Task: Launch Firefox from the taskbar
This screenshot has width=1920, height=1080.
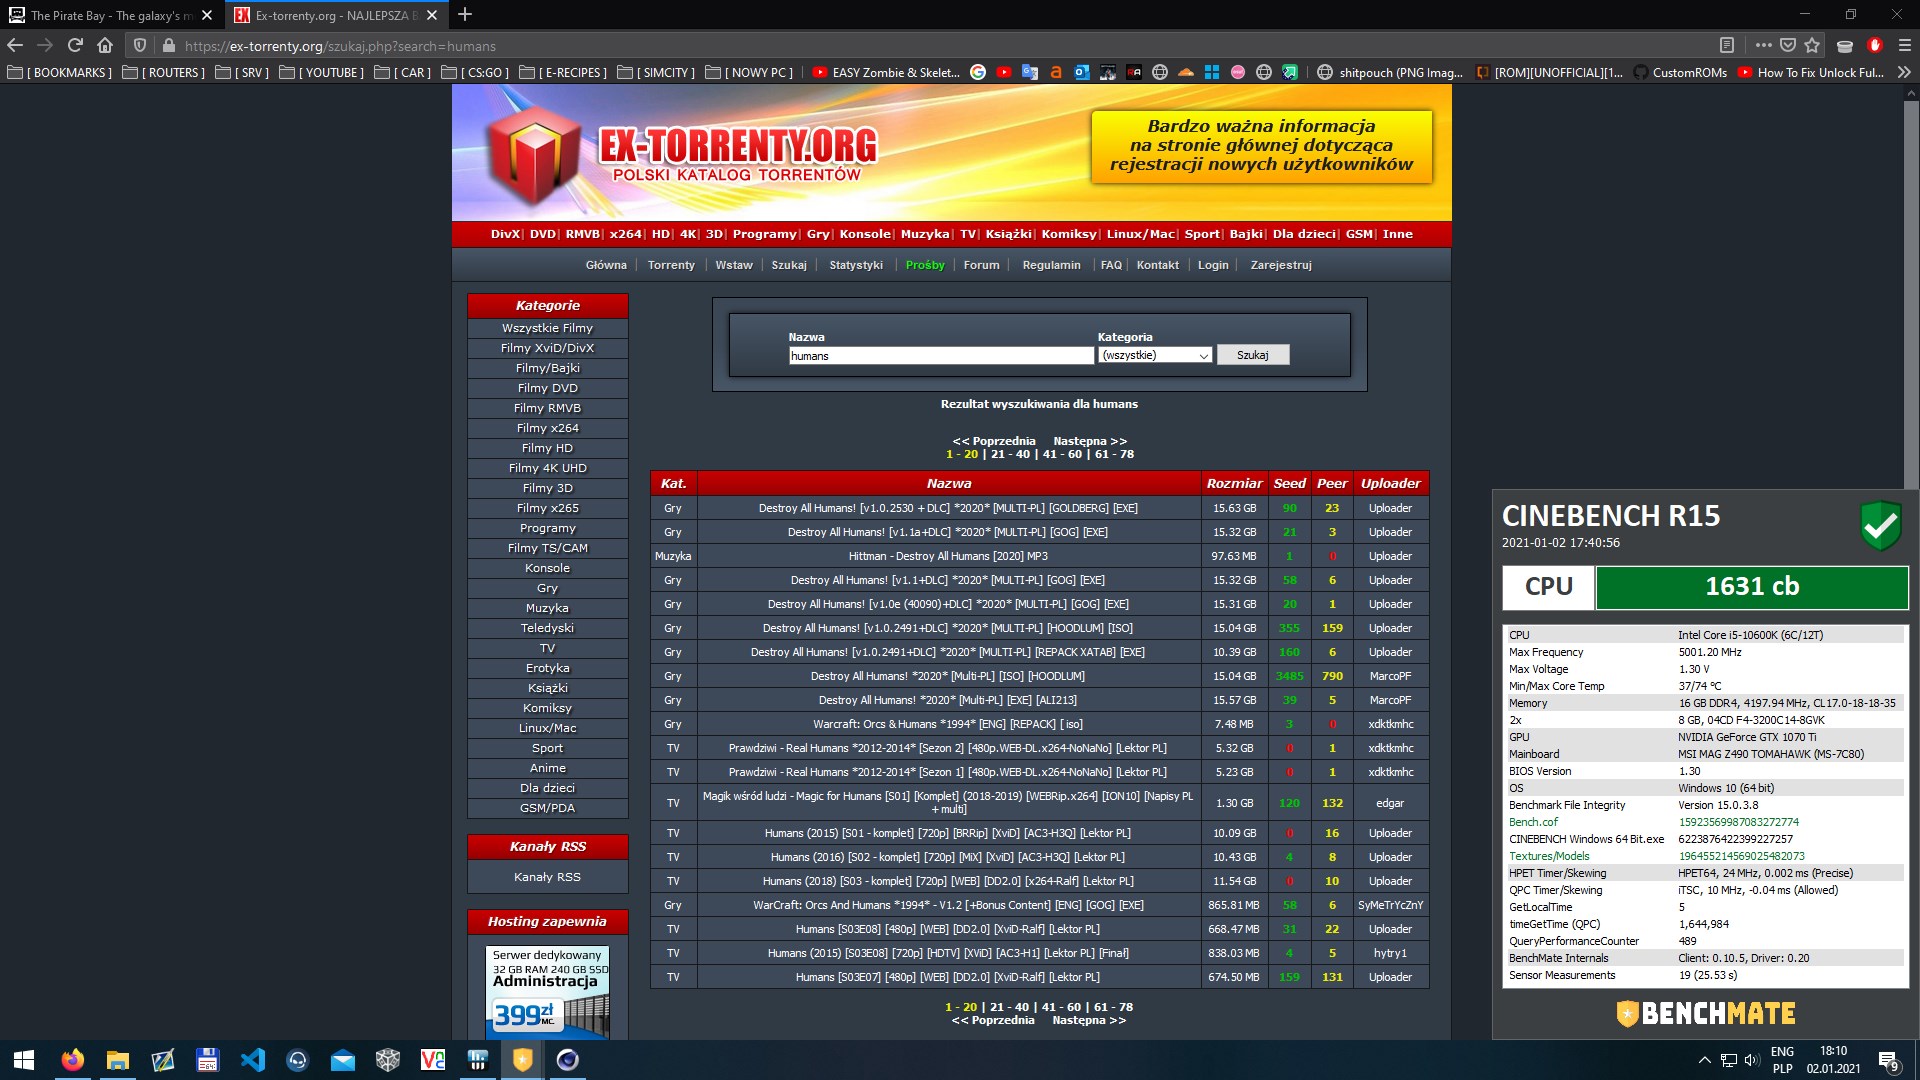Action: point(73,1060)
